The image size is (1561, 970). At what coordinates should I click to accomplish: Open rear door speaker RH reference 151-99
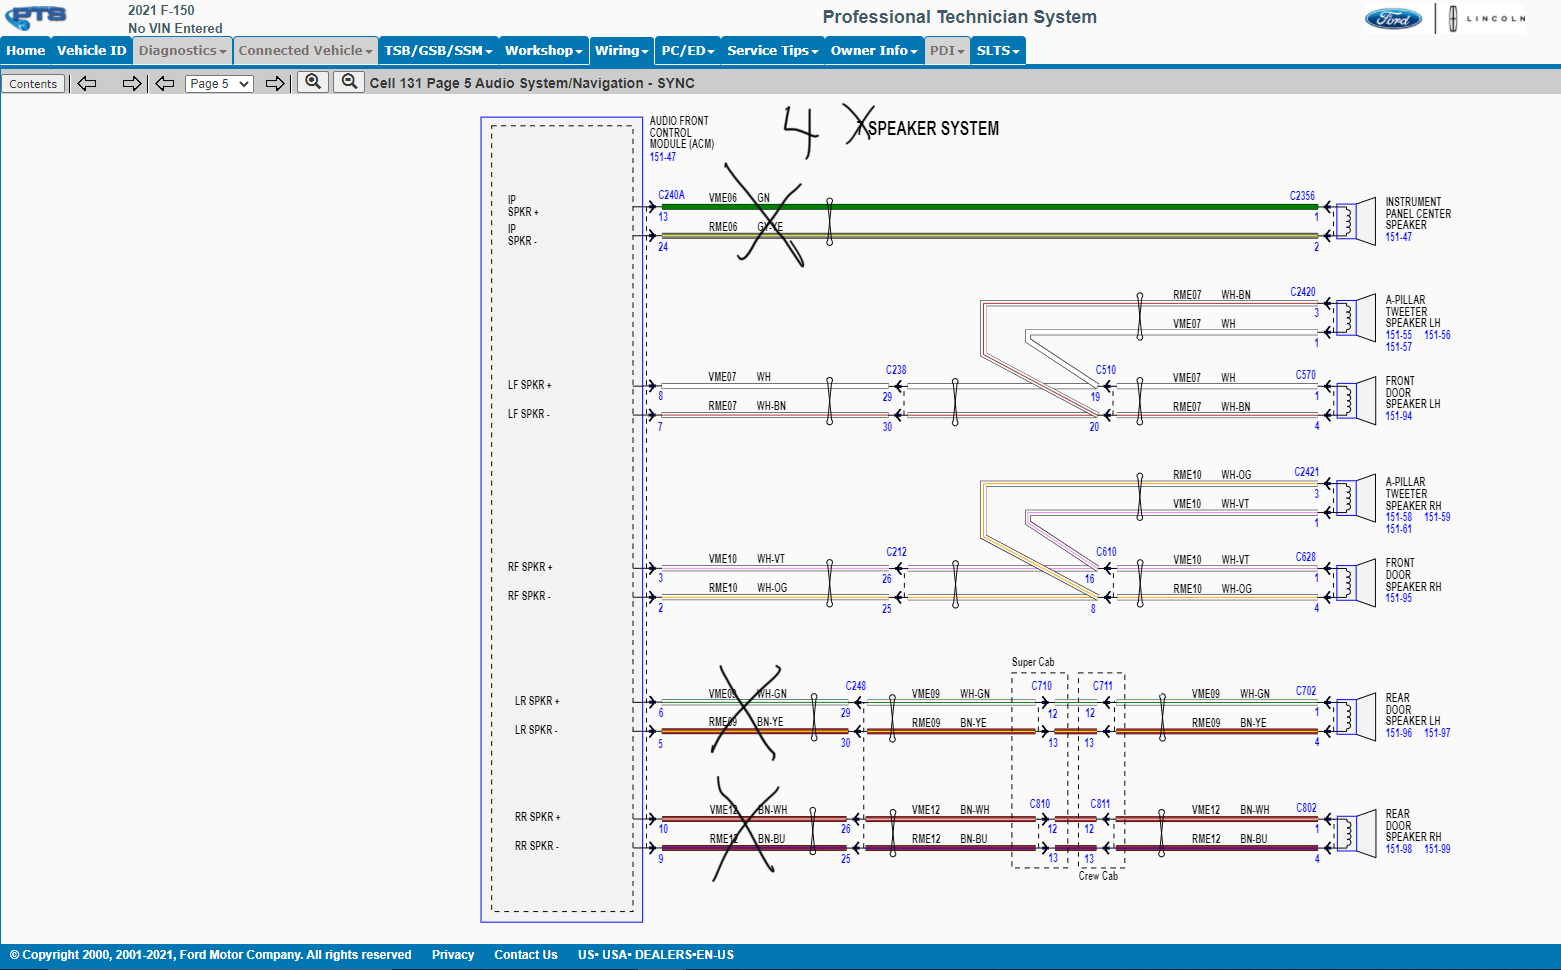click(1438, 849)
